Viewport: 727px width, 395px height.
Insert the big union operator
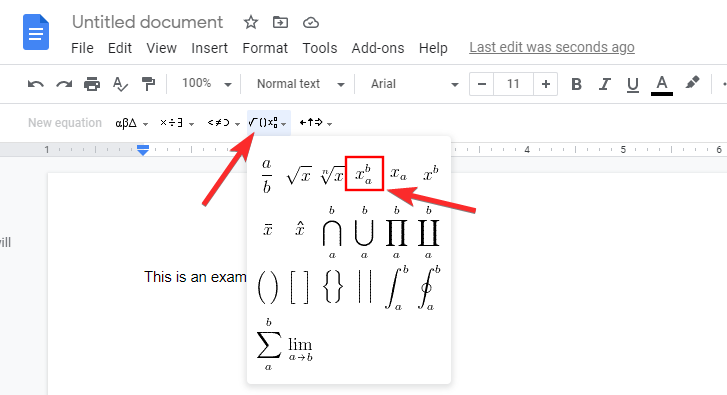tap(364, 232)
